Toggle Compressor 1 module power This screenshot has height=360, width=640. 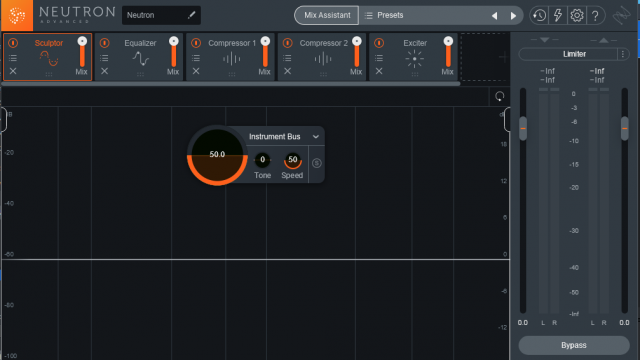pos(196,43)
